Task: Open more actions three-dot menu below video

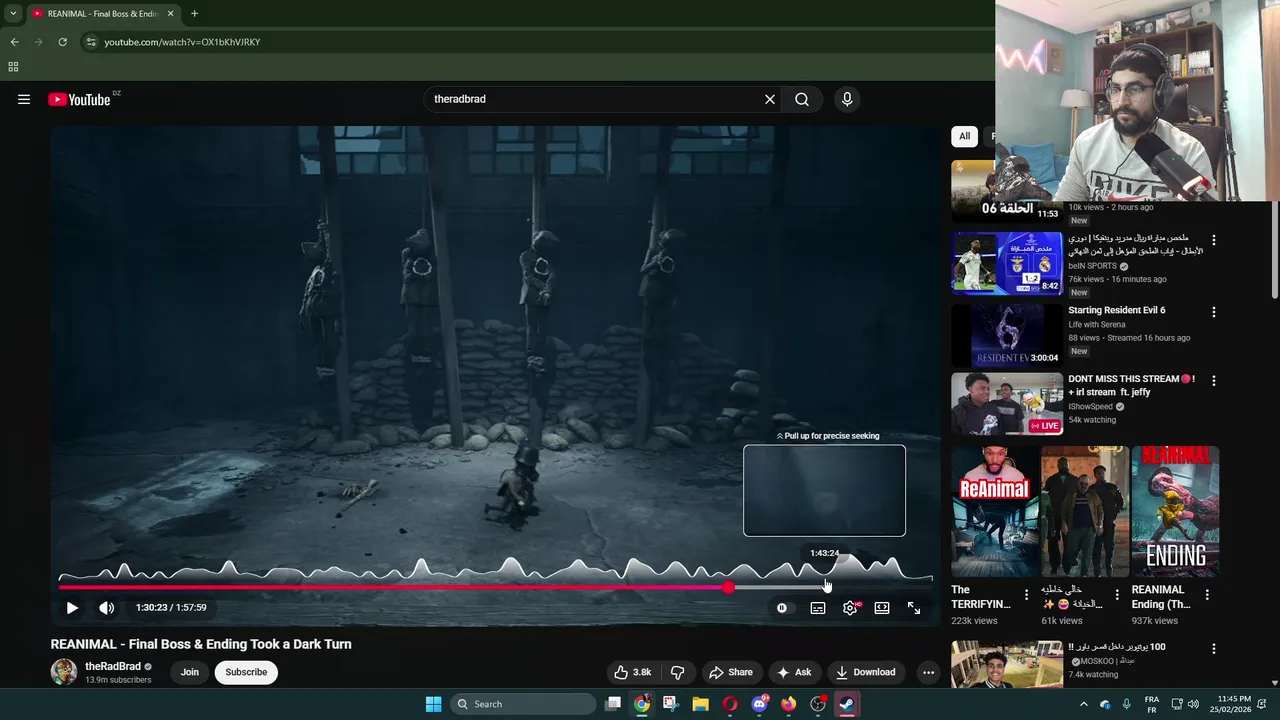Action: coord(928,672)
